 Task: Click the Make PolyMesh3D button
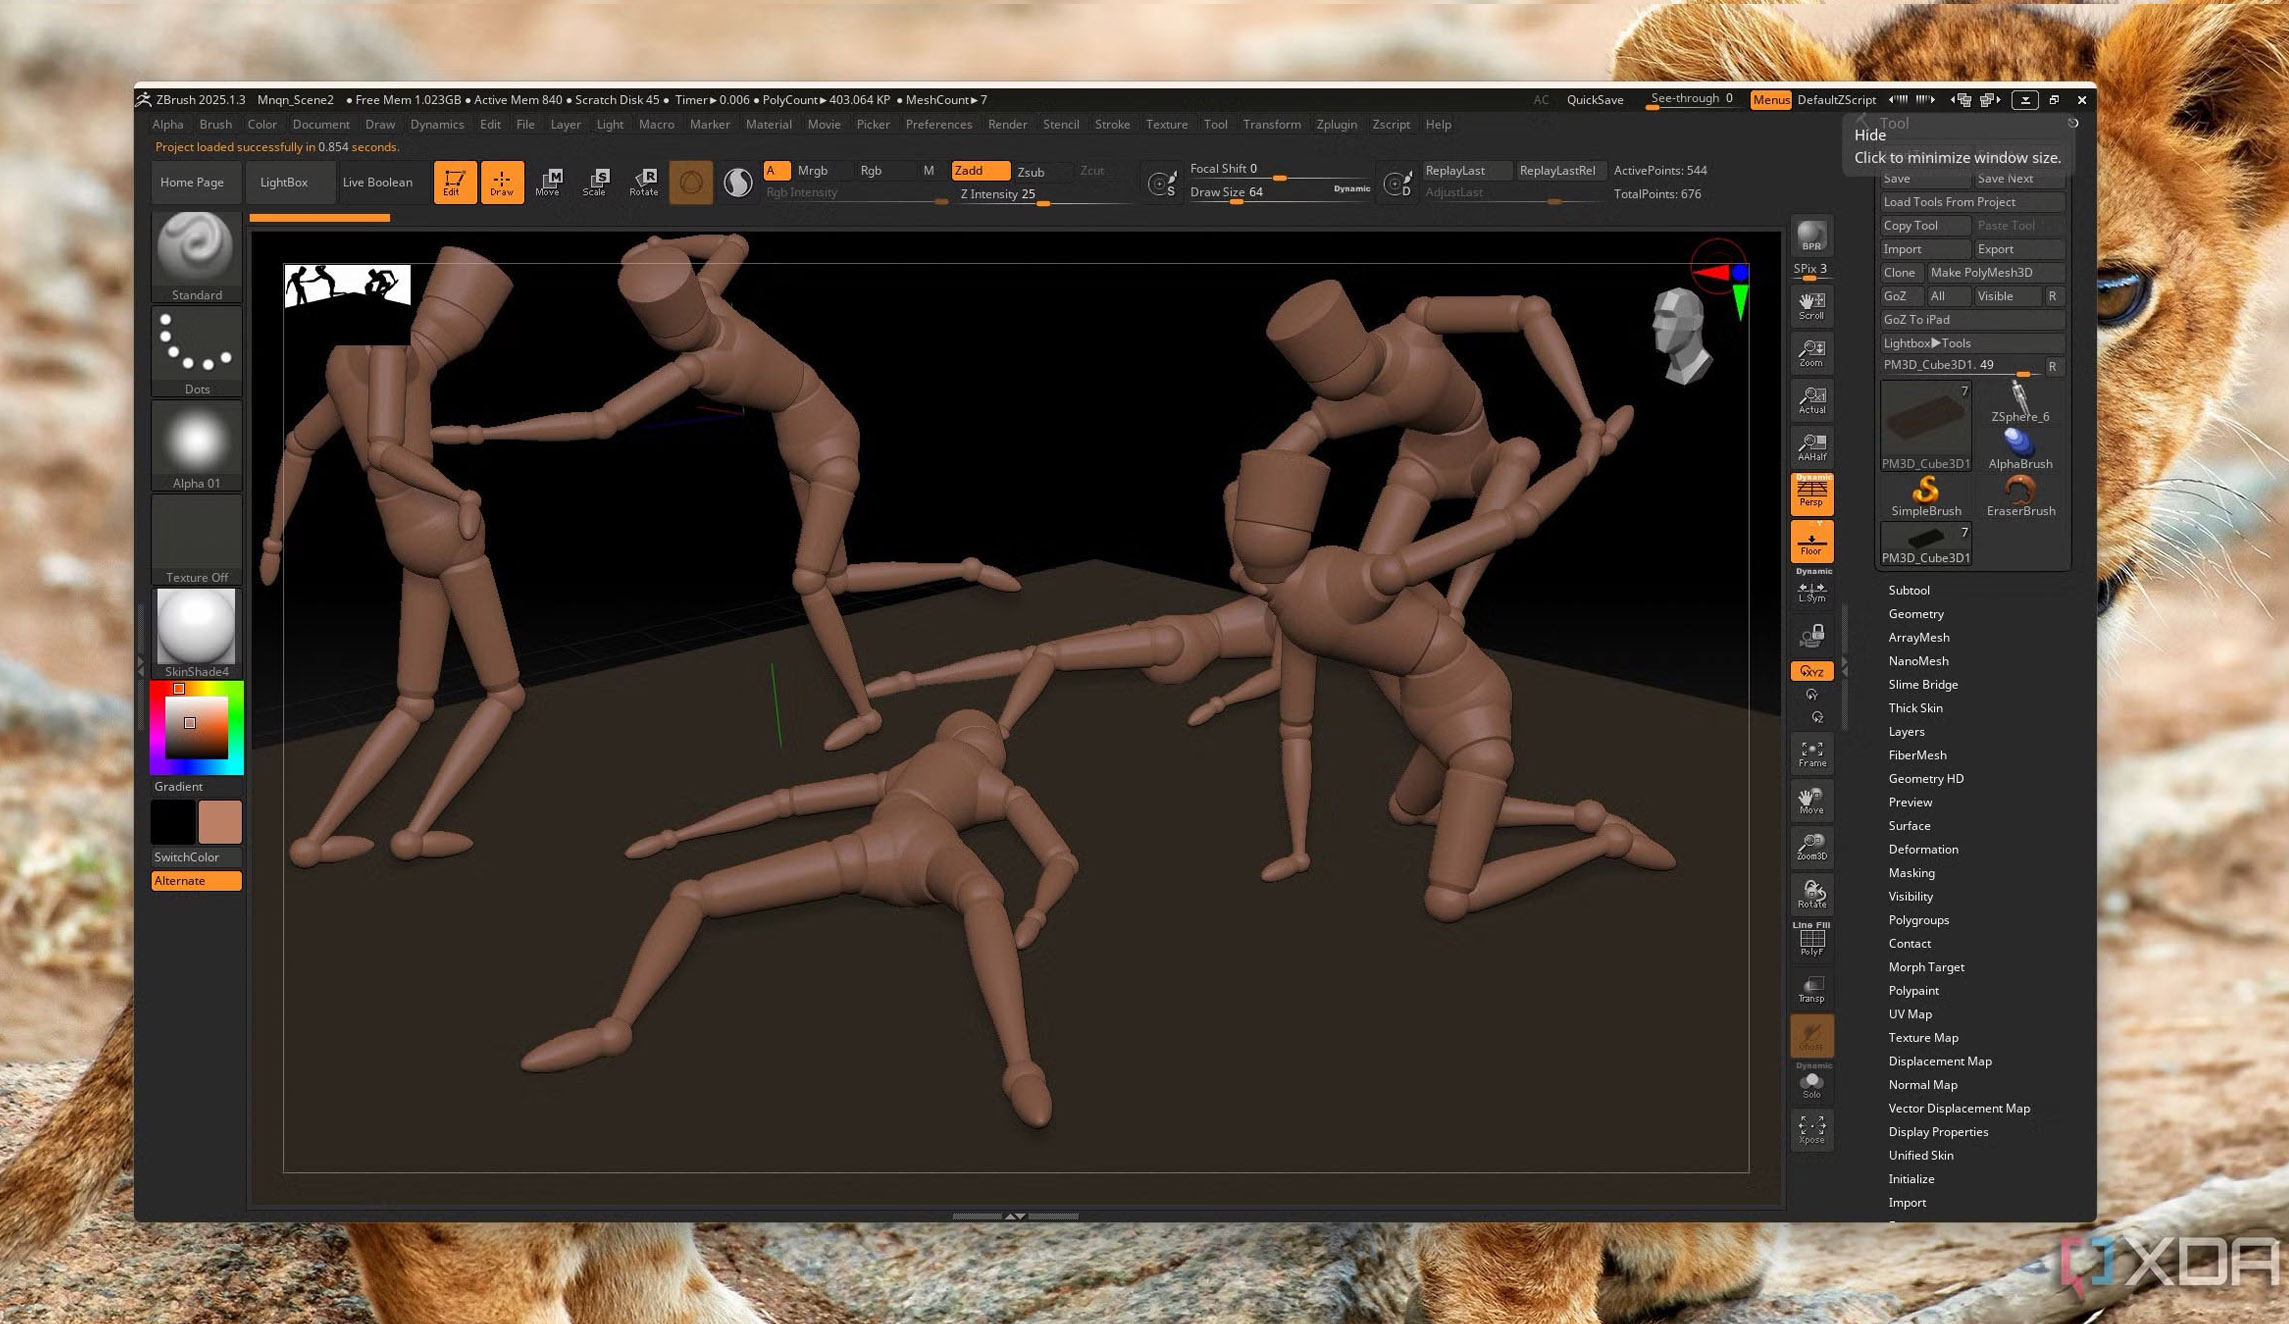1995,273
